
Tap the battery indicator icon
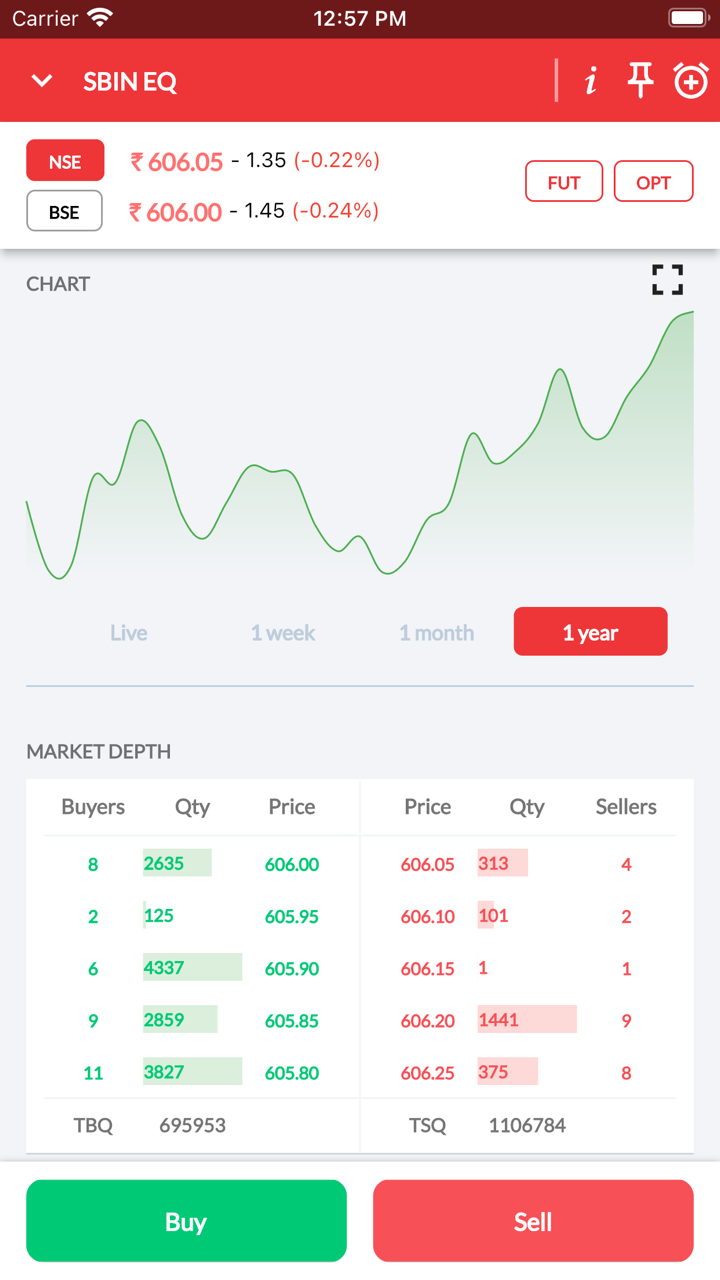click(688, 18)
